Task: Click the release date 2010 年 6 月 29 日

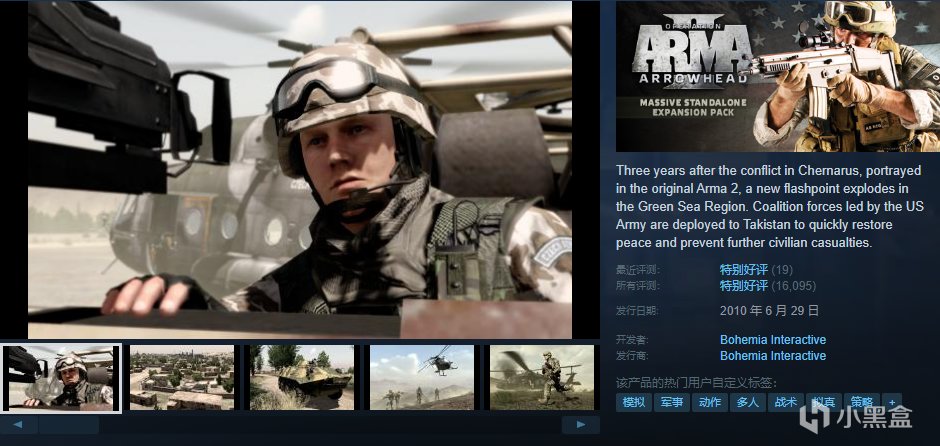Action: tap(769, 311)
